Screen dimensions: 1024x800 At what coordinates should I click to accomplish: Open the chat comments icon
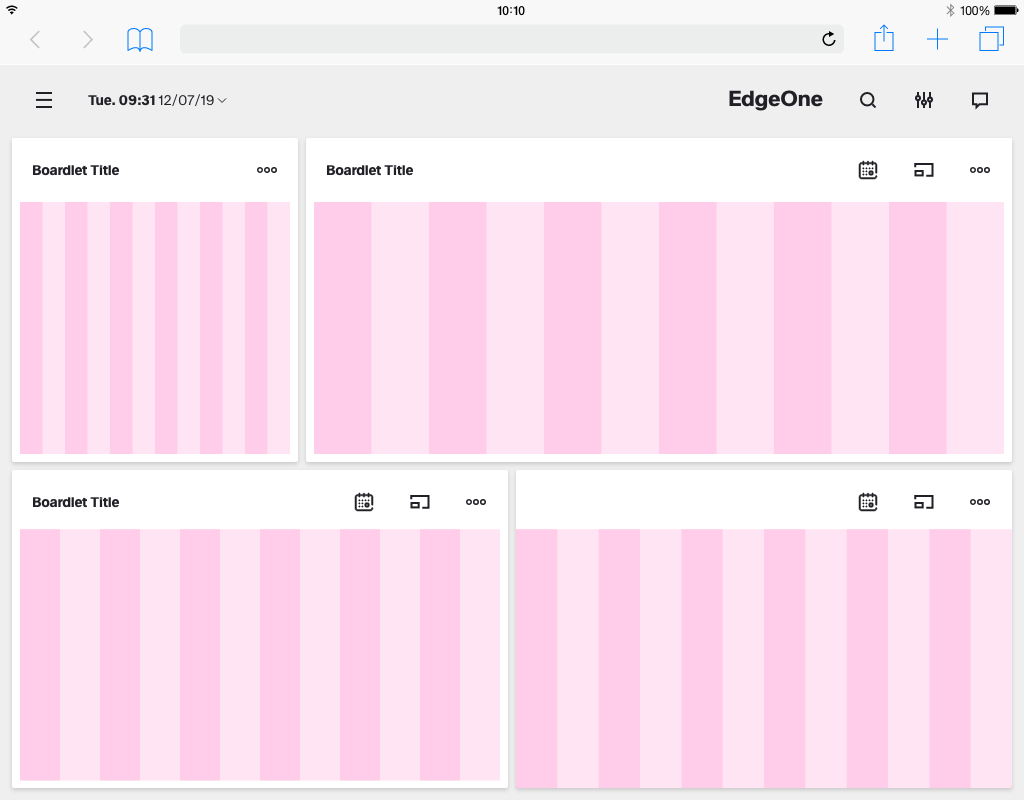click(980, 100)
